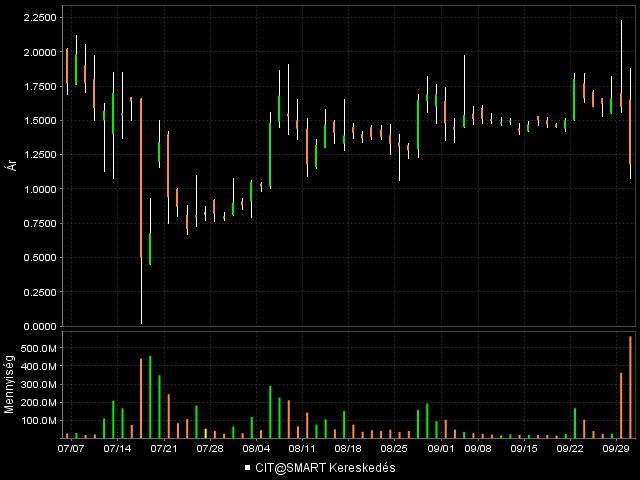Click the white legend marker beside CIT@SMART
This screenshot has width=640, height=480.
(247, 468)
